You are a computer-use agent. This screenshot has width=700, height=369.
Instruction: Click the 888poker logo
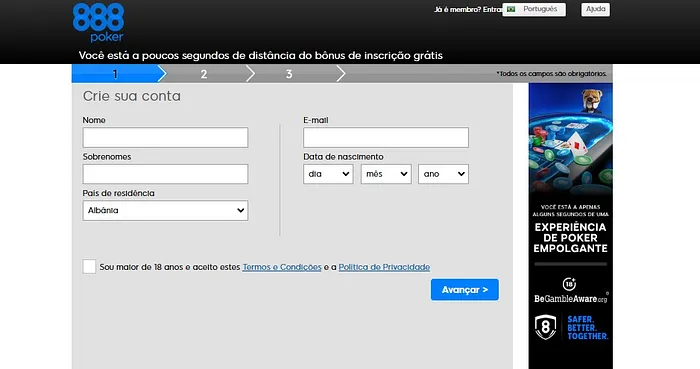pyautogui.click(x=98, y=22)
